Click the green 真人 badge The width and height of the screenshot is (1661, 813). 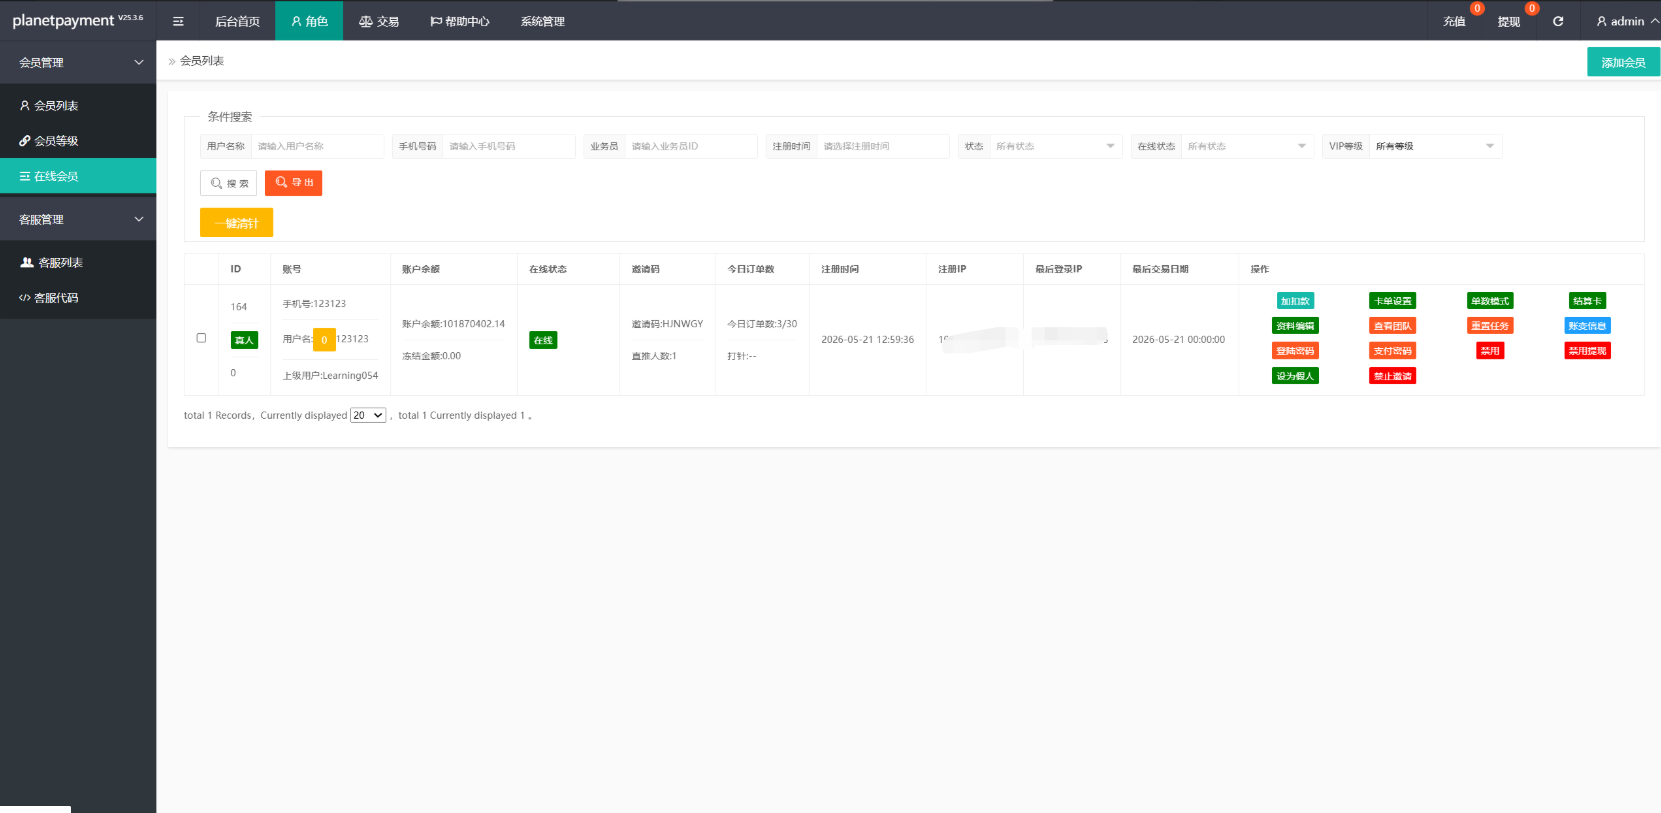[244, 340]
